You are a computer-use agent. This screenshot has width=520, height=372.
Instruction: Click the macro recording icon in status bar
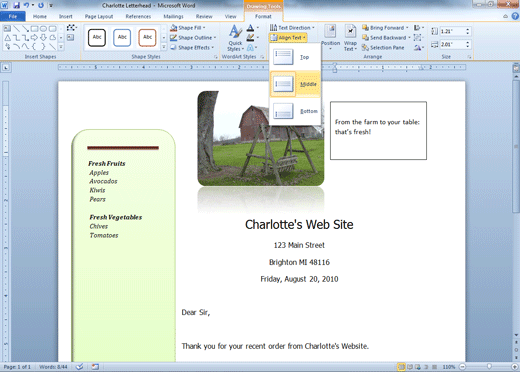95,367
